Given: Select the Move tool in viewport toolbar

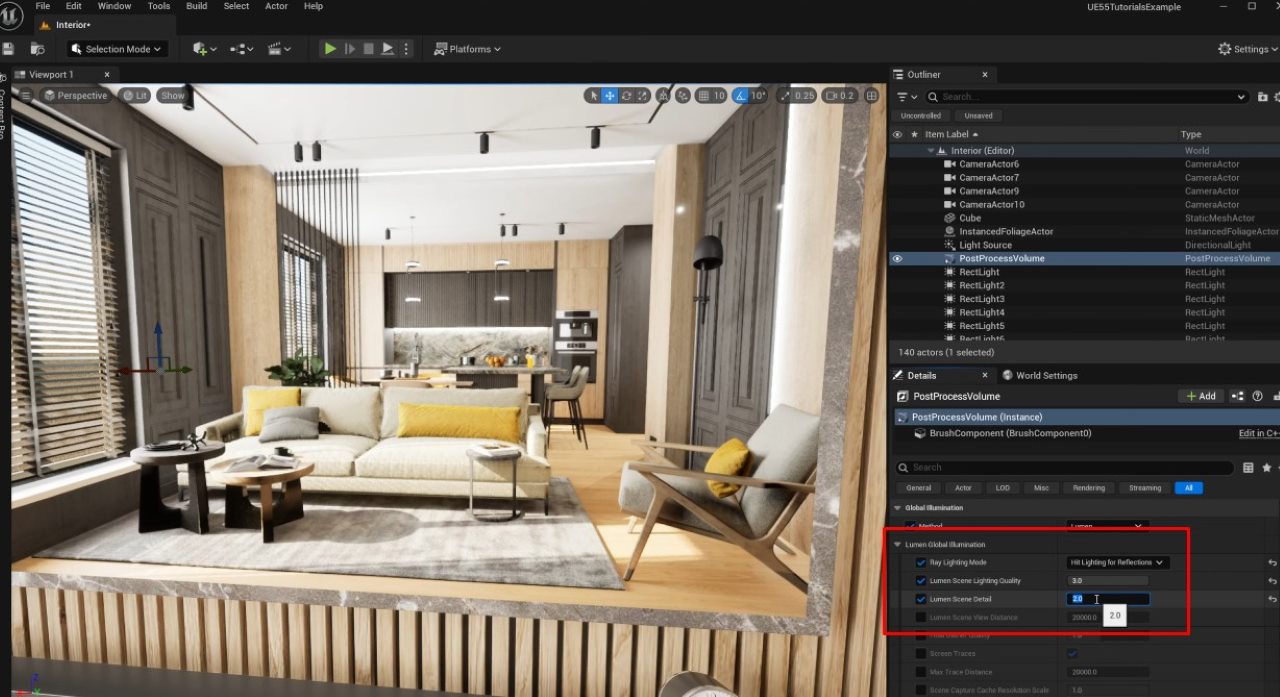Looking at the screenshot, I should pyautogui.click(x=610, y=95).
